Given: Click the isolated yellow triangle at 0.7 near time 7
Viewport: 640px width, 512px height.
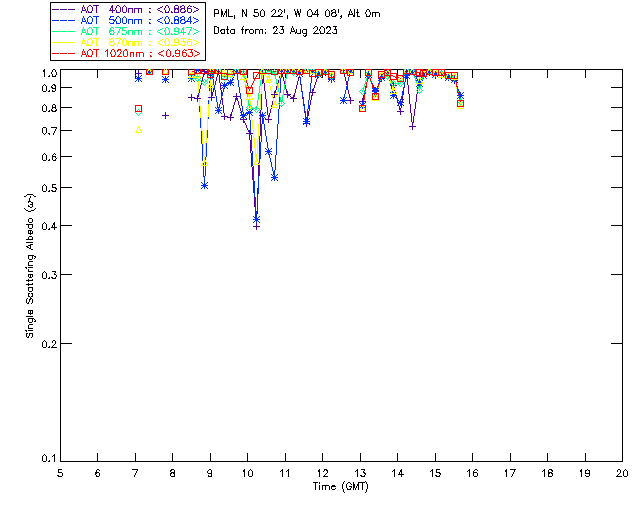Looking at the screenshot, I should click(138, 130).
